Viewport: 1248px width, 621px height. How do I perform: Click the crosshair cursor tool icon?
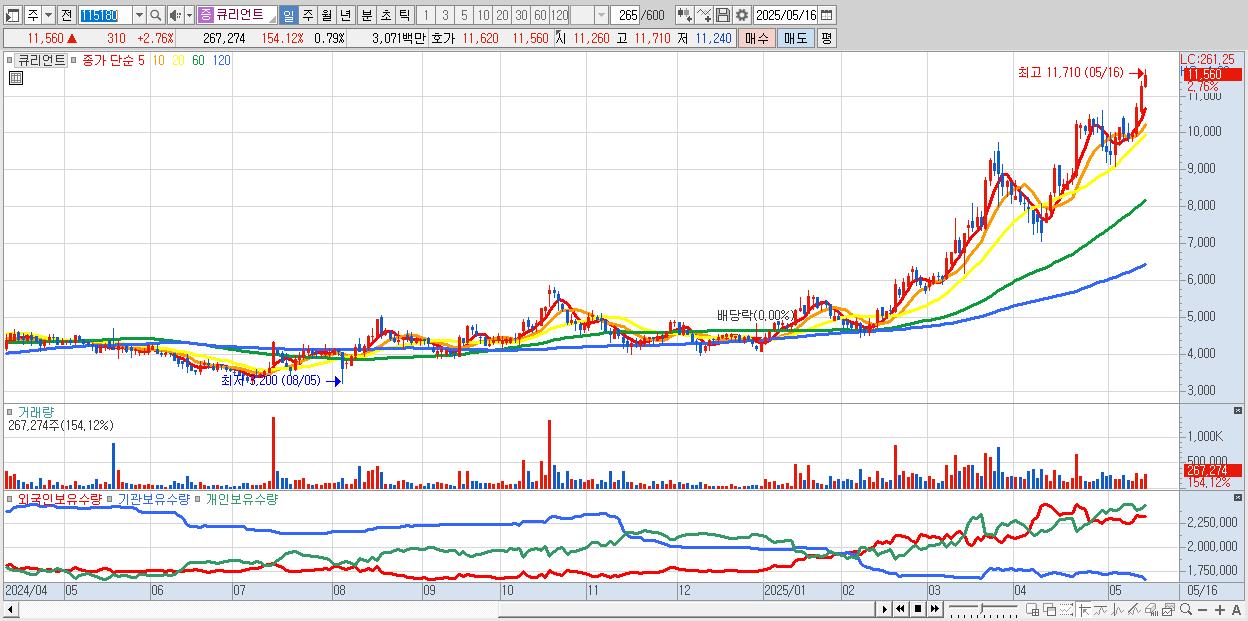(x=1084, y=609)
